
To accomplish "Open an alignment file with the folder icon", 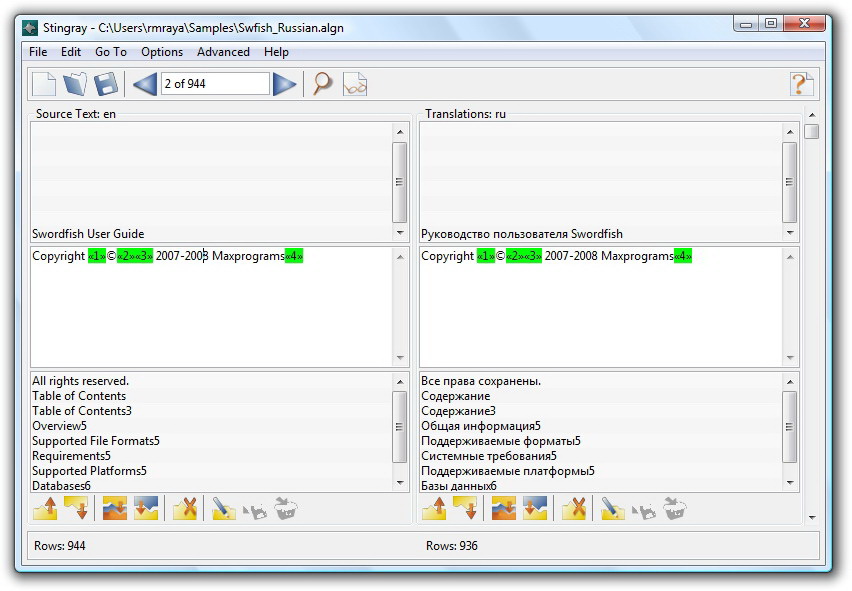I will 75,84.
